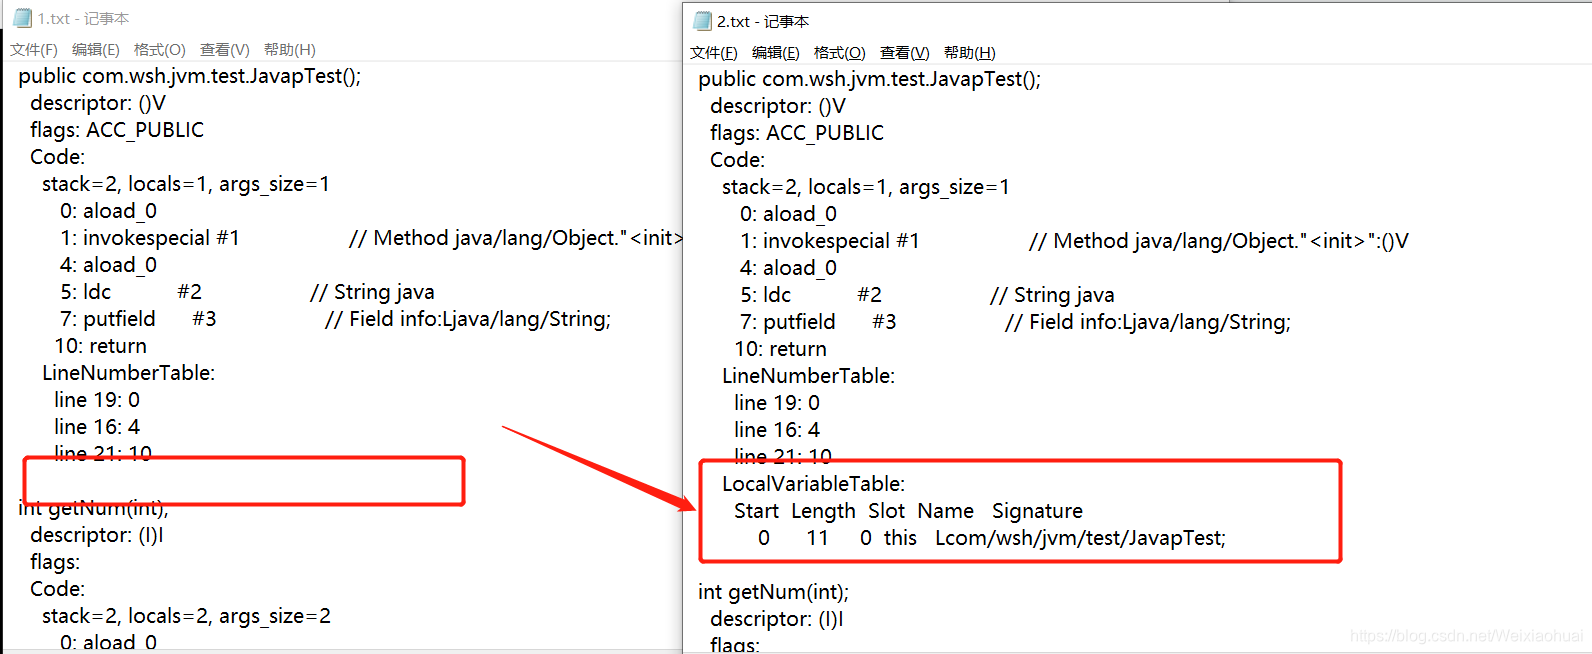Open 格式(O) menu in 1.txt window
Image resolution: width=1592 pixels, height=654 pixels.
pyautogui.click(x=160, y=50)
